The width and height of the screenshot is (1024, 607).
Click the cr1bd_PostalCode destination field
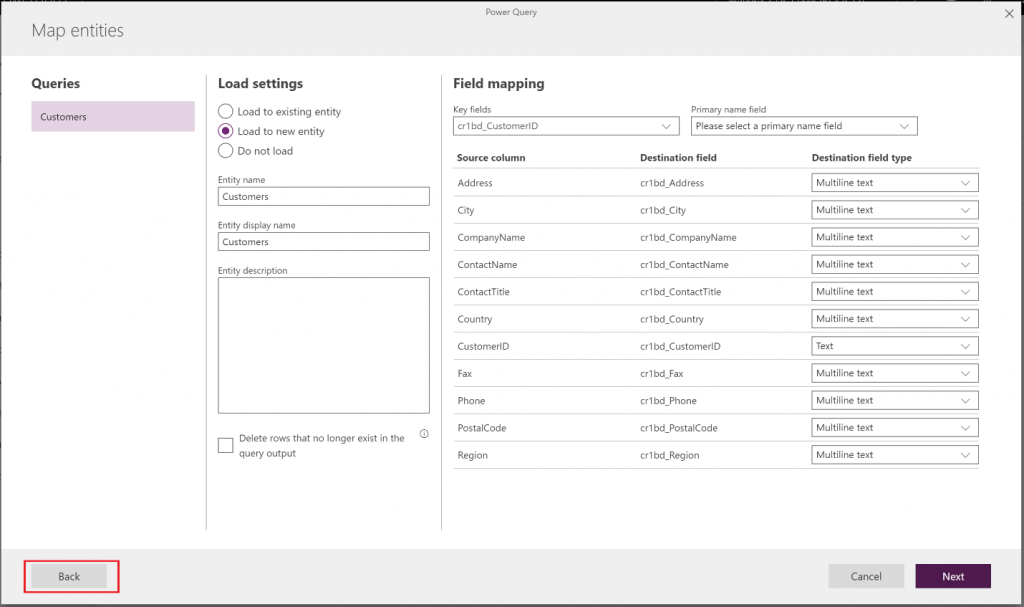[679, 428]
